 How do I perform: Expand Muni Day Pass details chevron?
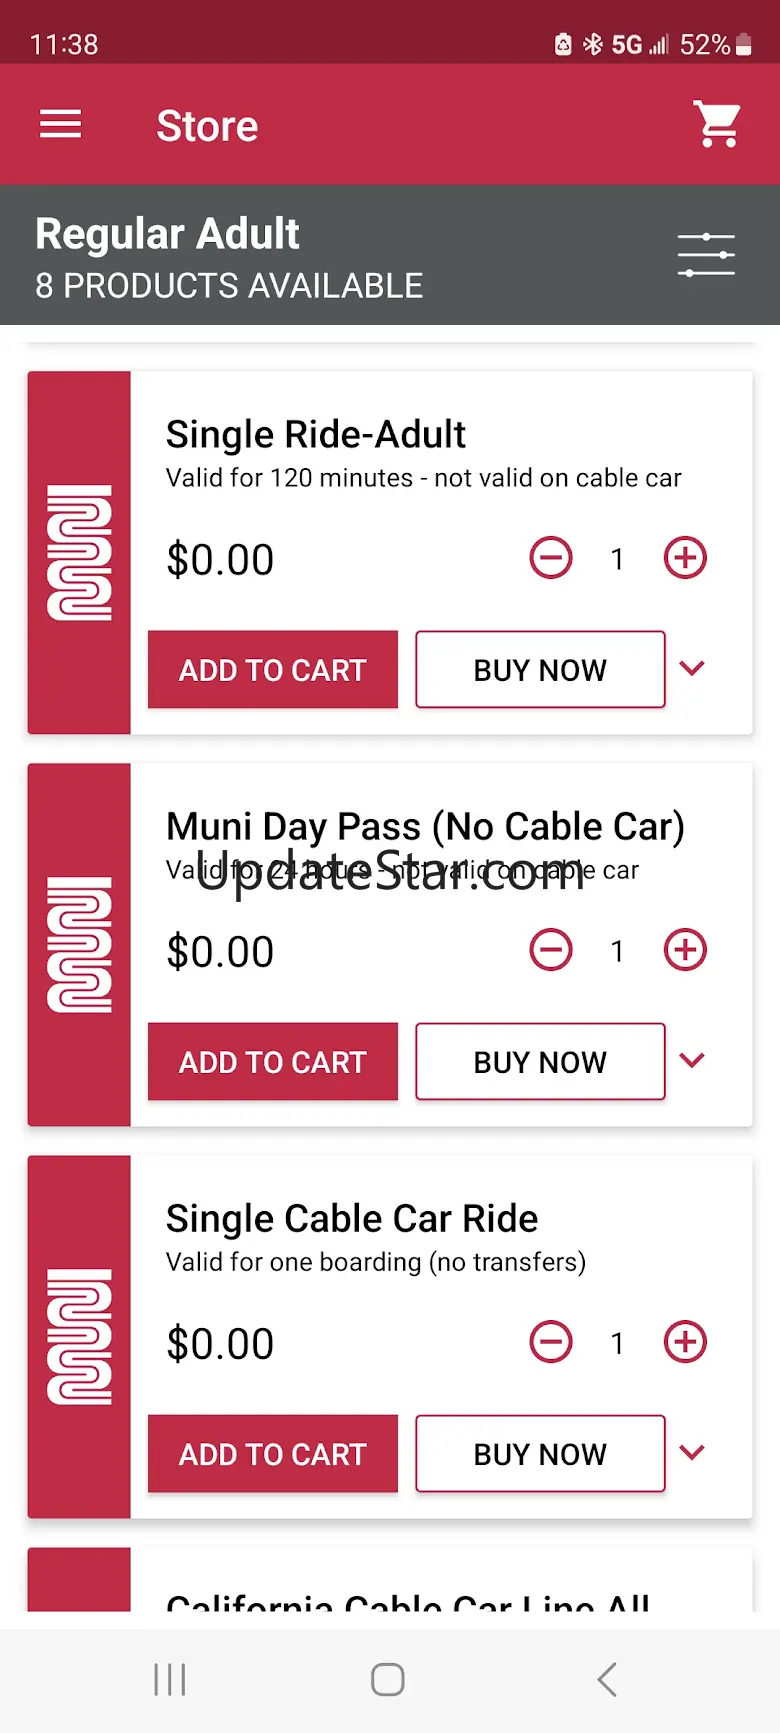pos(692,1060)
